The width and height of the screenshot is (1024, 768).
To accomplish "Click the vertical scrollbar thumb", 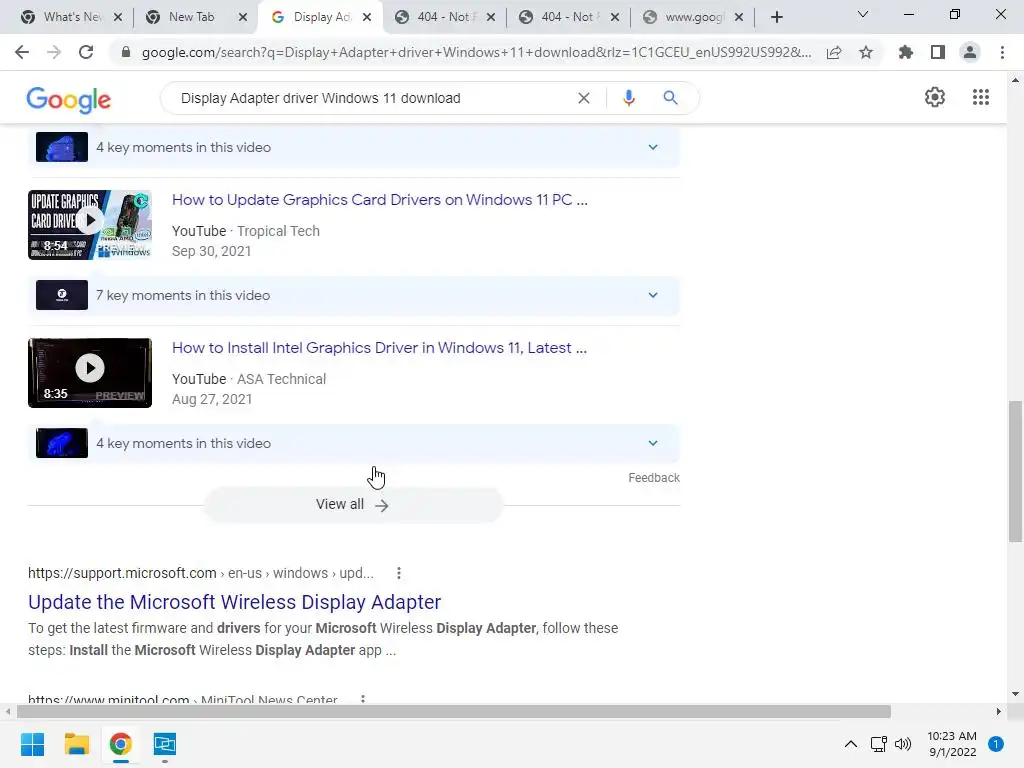I will tap(1015, 472).
